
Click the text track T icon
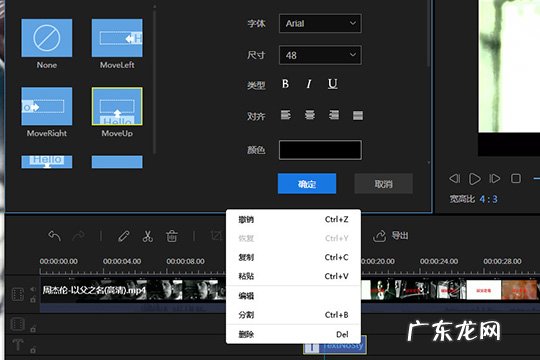tap(18, 345)
